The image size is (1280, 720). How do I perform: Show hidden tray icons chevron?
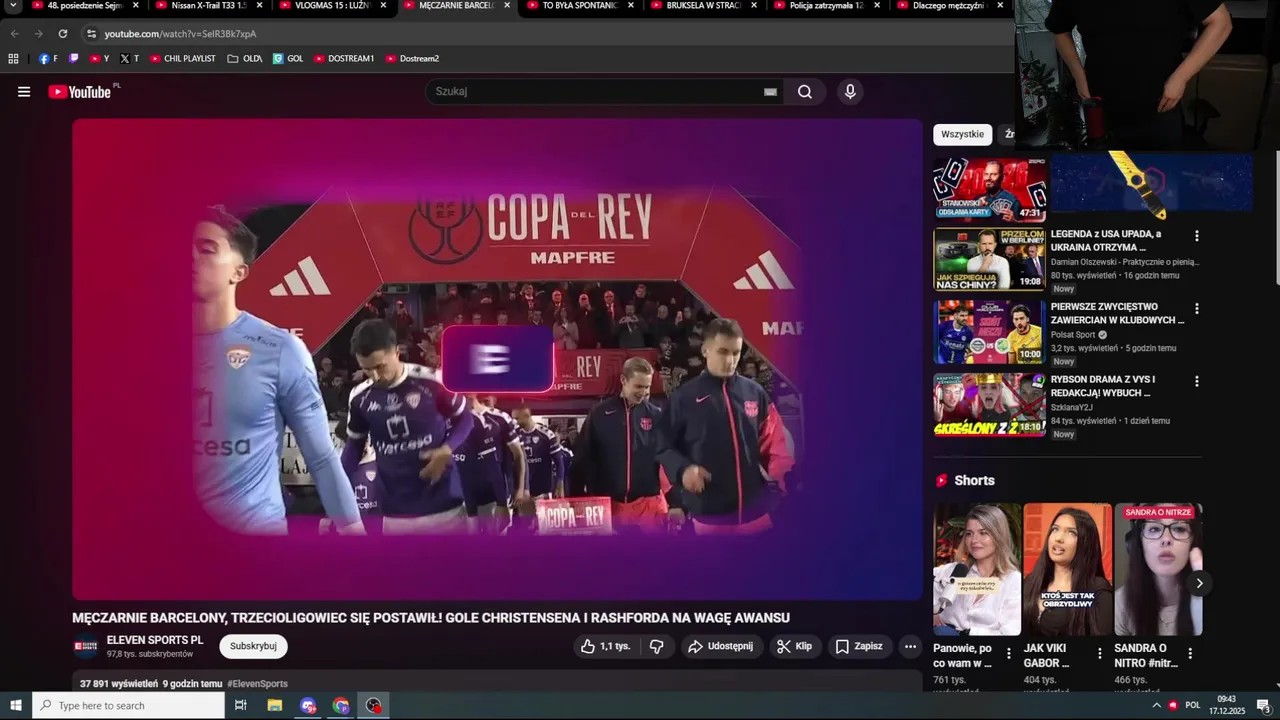tap(1157, 706)
